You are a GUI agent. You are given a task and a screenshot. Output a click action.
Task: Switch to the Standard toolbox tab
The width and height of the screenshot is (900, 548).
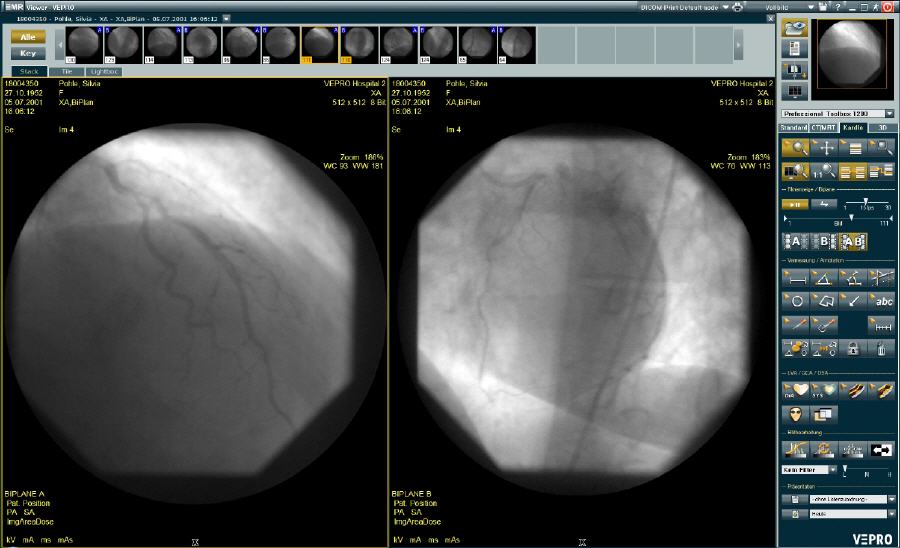click(794, 127)
